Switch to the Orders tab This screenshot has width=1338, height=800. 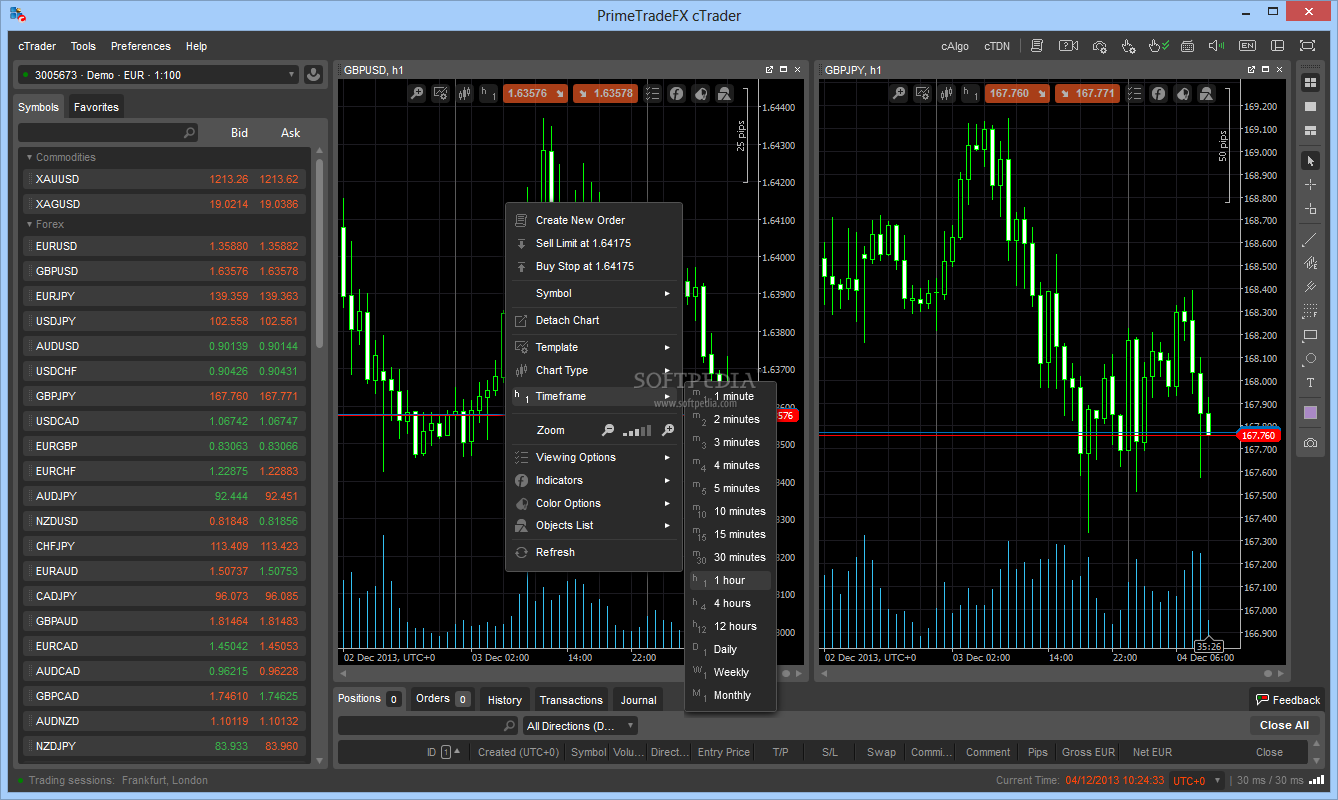pyautogui.click(x=442, y=699)
